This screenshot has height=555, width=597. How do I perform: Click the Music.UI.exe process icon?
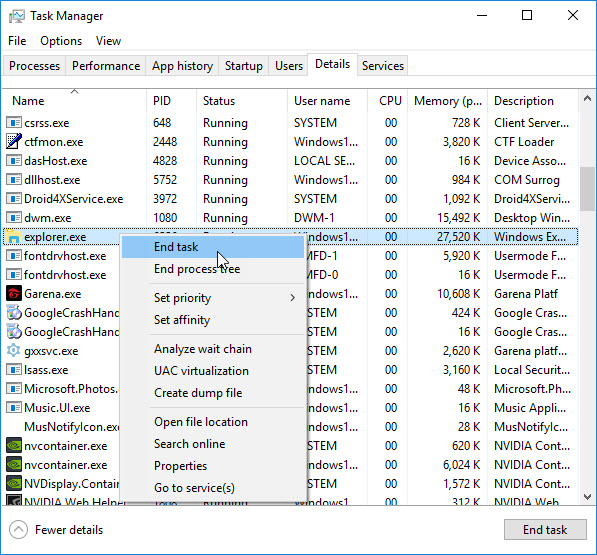(x=14, y=408)
